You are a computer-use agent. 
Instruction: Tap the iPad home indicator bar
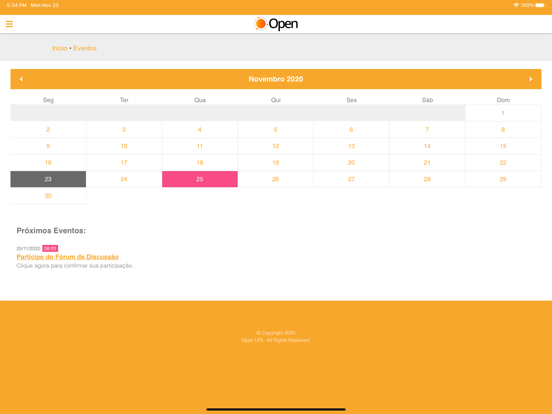[276, 409]
